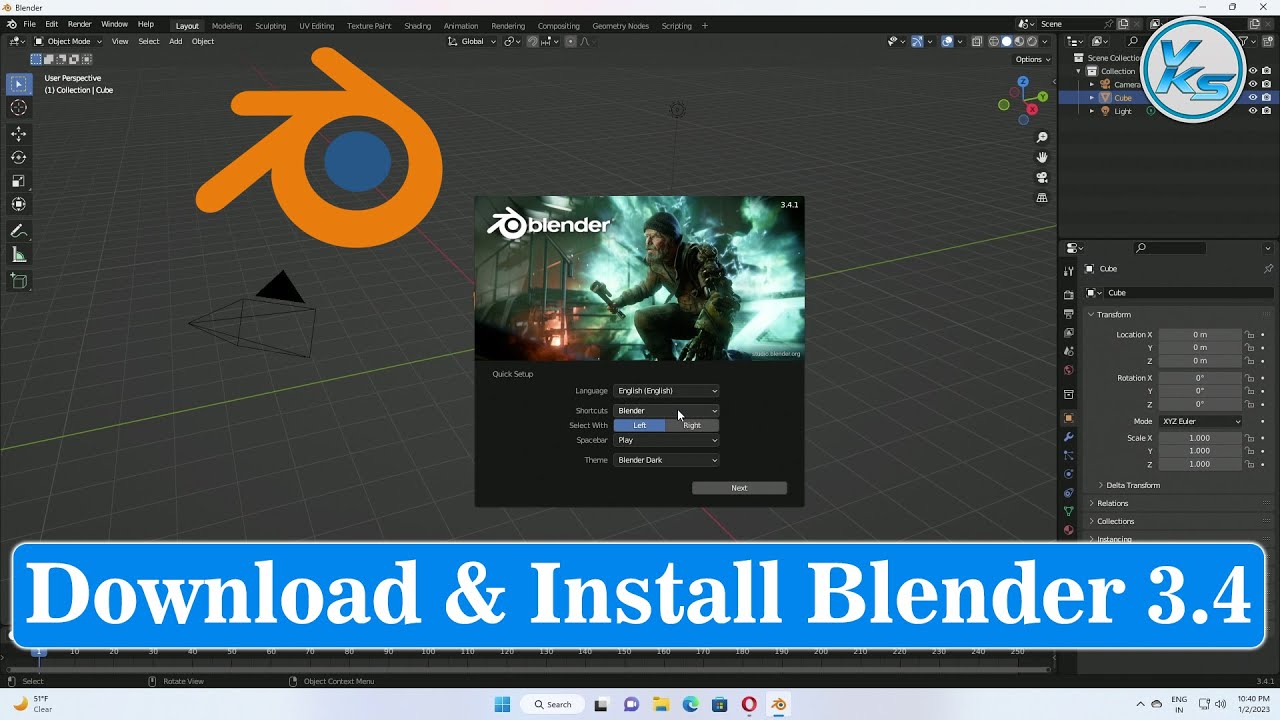Toggle the Camera's render visibility camera icon

[1266, 84]
